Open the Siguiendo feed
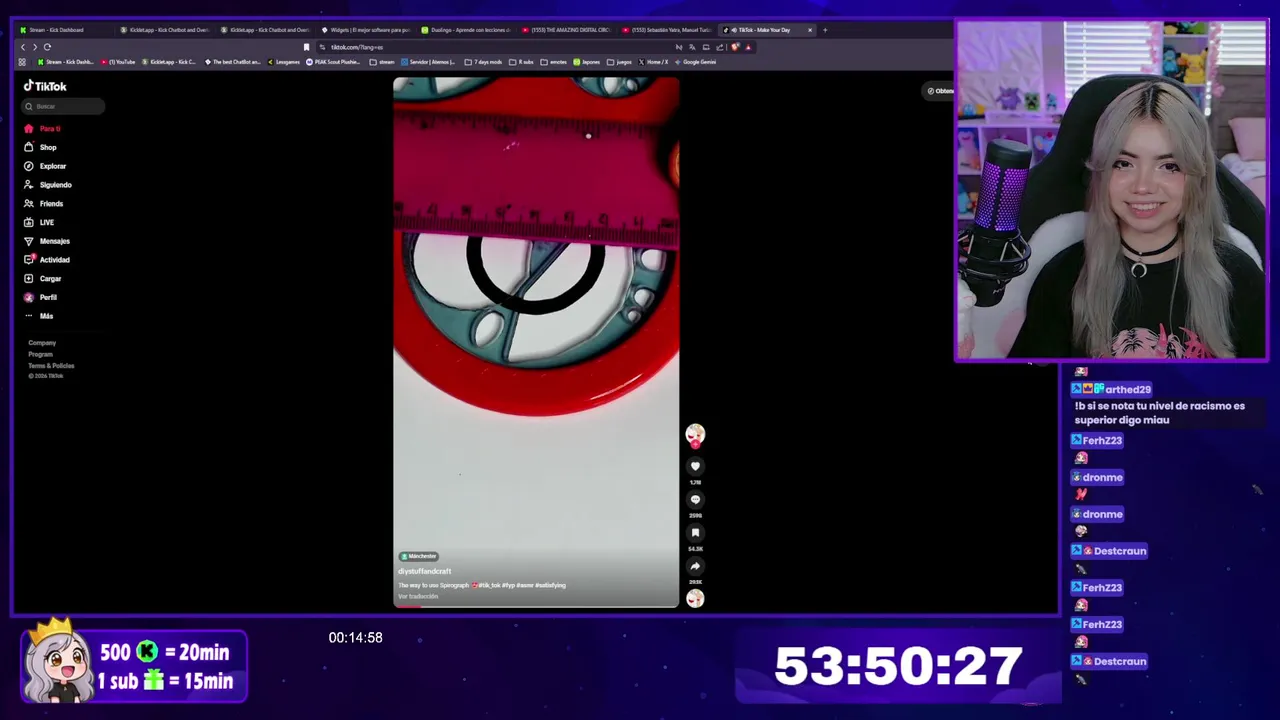Screen dimensions: 1280x720 48,185
